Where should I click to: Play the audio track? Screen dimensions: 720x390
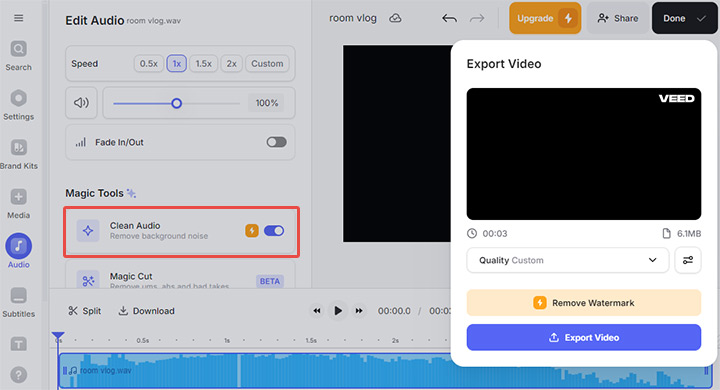tap(338, 311)
